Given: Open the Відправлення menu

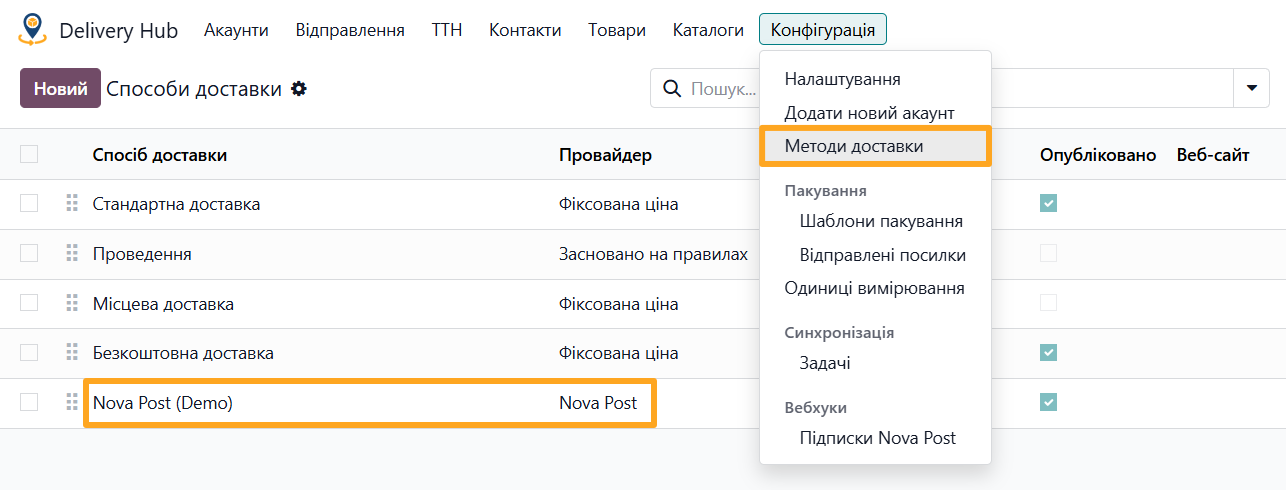Looking at the screenshot, I should pos(350,30).
